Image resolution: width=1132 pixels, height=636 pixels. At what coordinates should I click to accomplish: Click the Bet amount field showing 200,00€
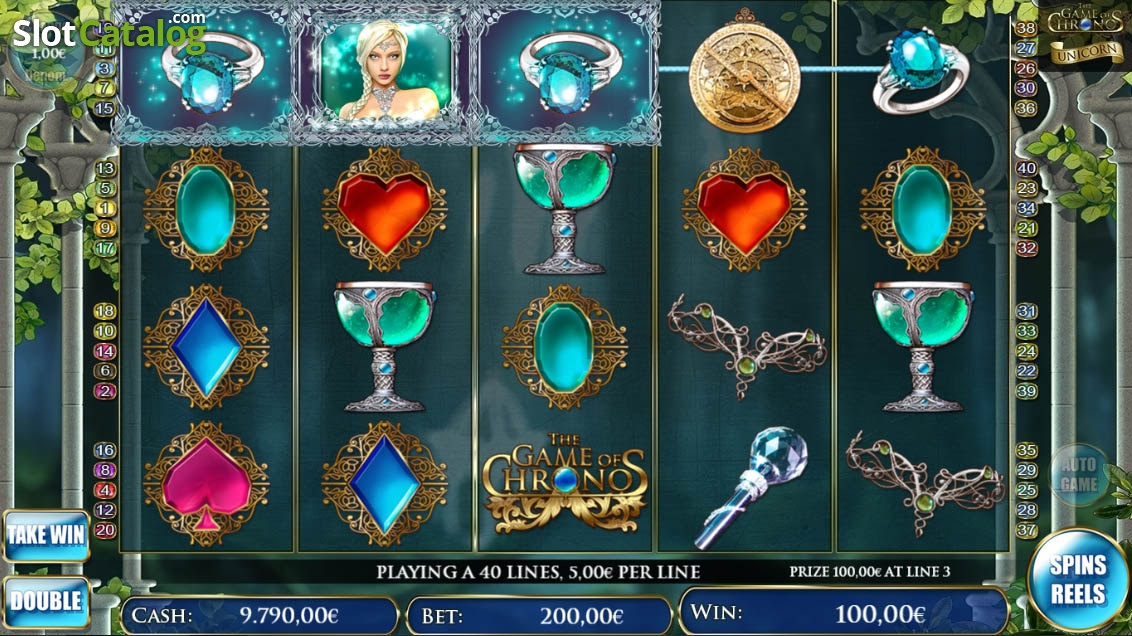539,616
